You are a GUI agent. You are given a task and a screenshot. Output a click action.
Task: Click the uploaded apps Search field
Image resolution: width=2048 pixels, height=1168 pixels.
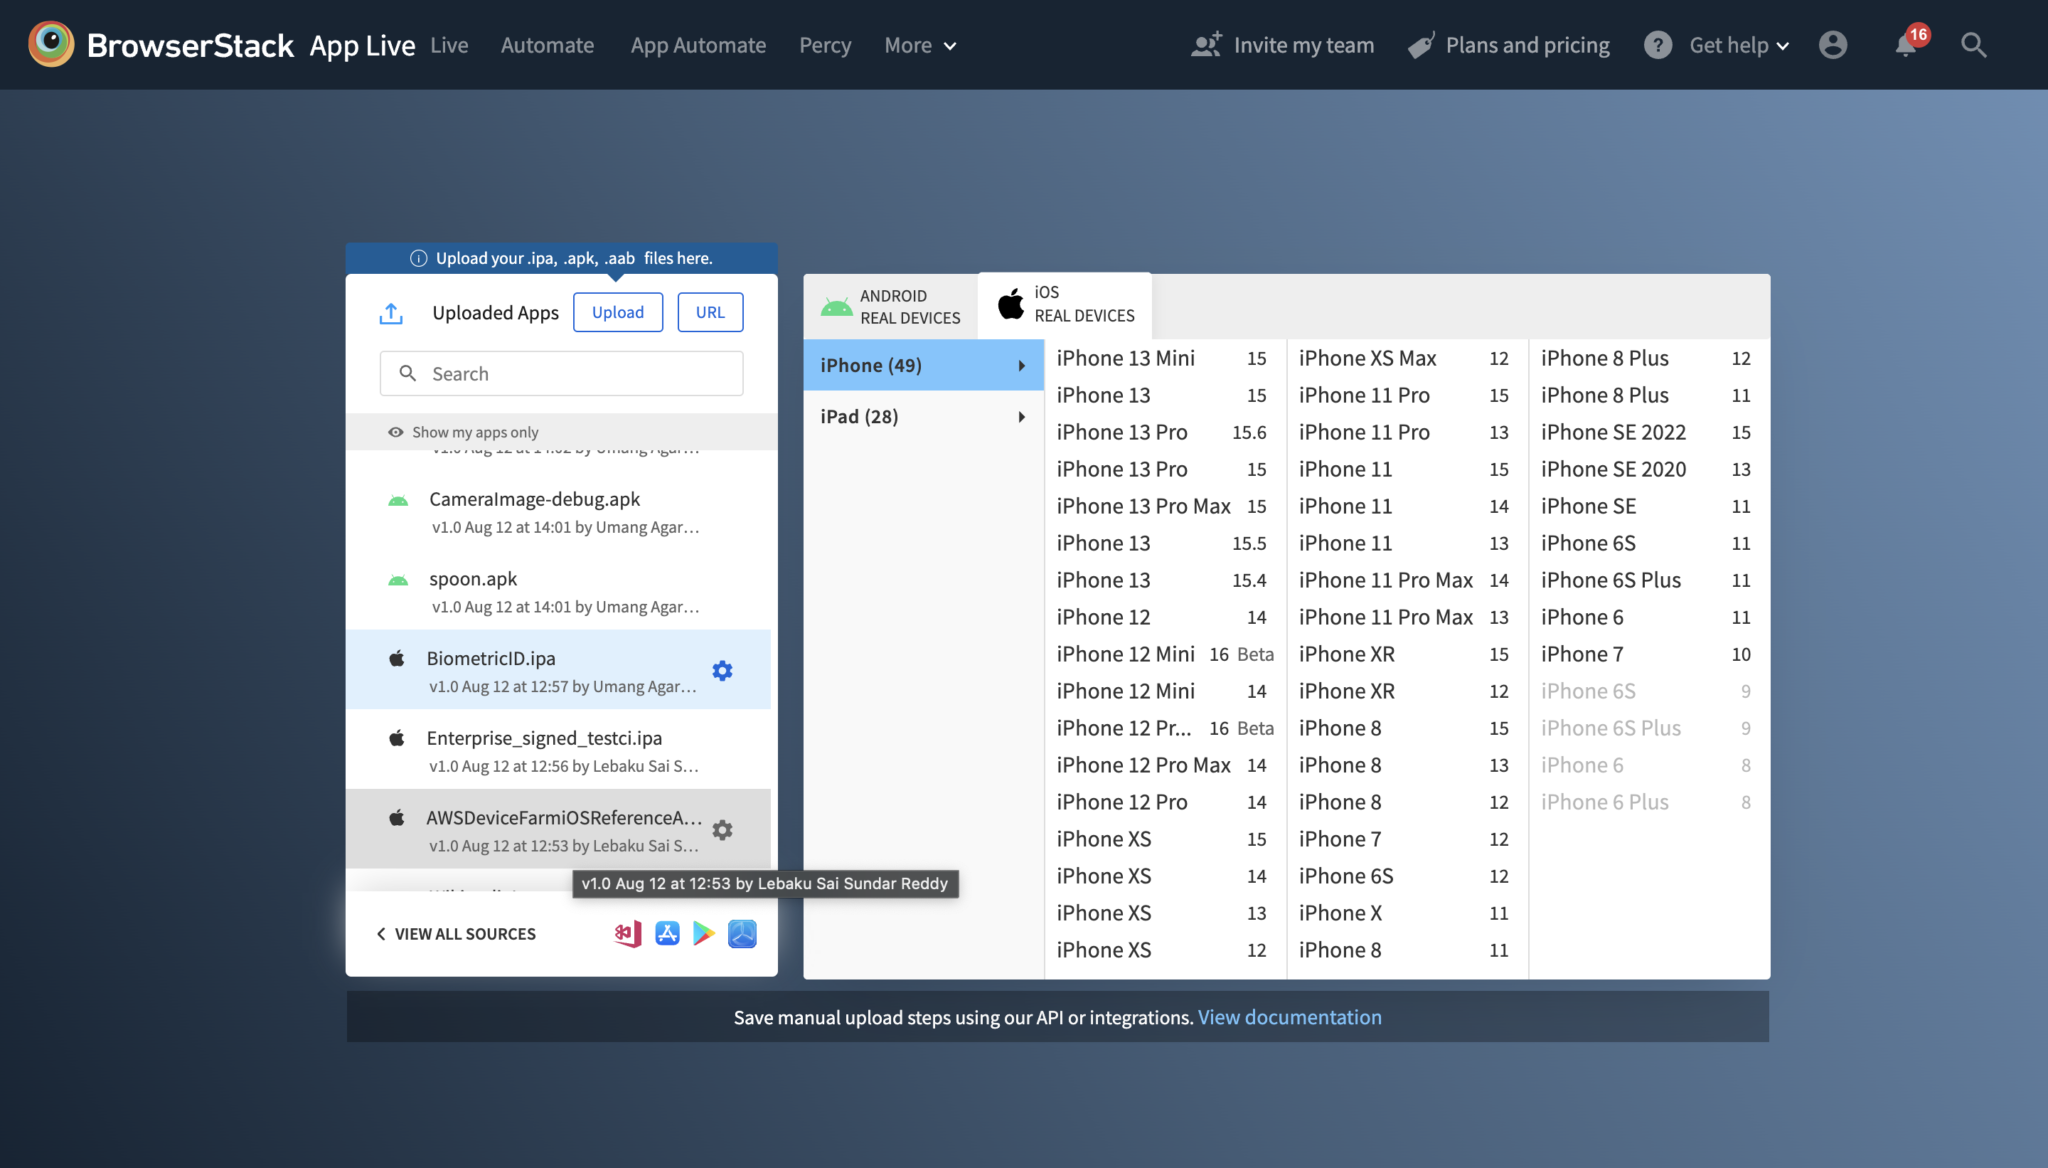tap(561, 373)
